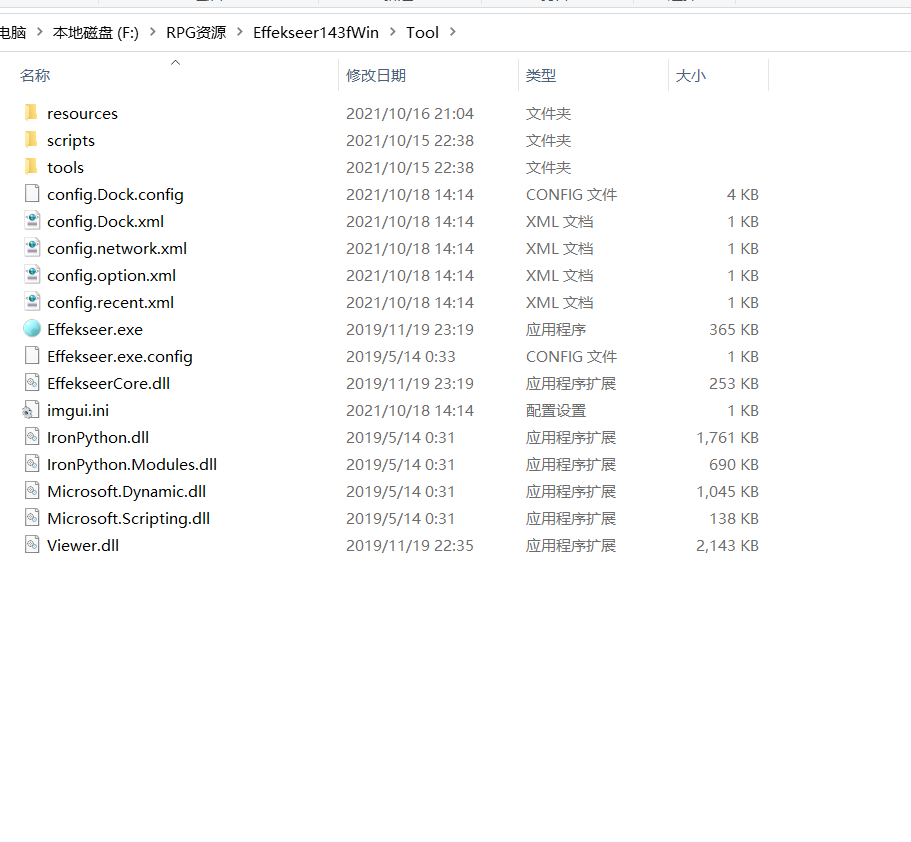Click the Tool breadcrumb in the address bar

(422, 33)
